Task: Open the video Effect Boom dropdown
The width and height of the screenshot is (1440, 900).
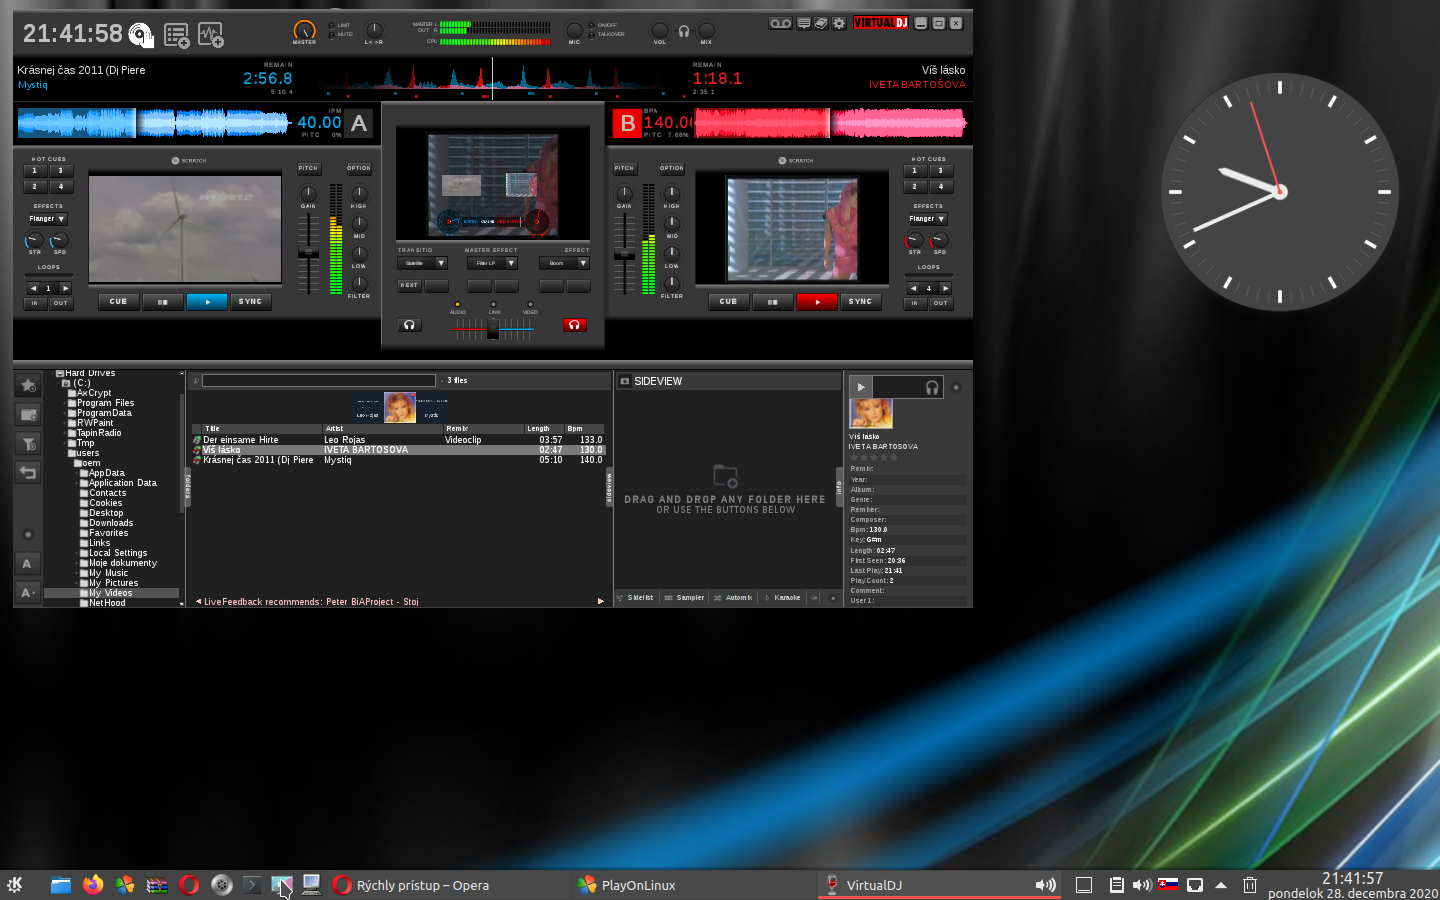Action: pyautogui.click(x=564, y=263)
